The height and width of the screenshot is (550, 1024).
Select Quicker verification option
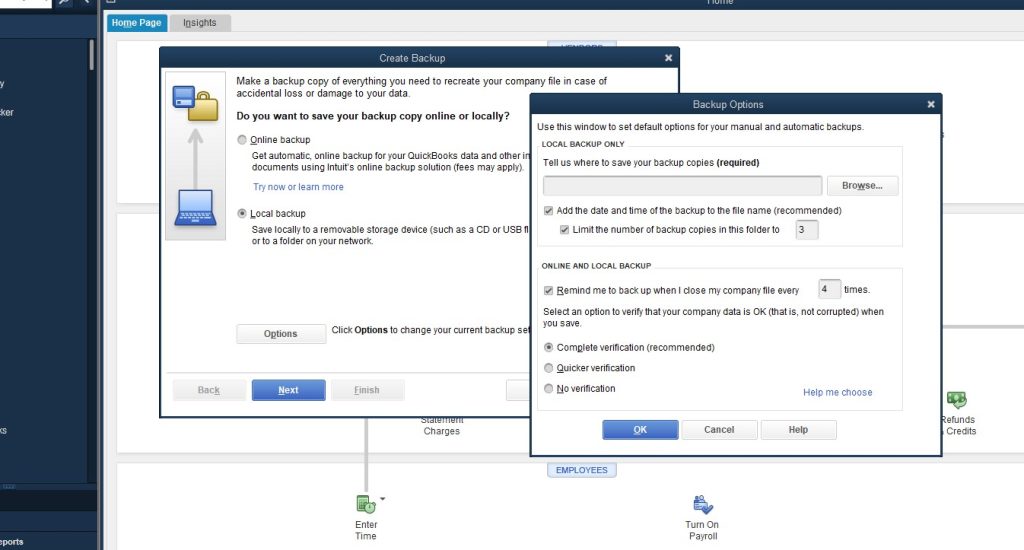(549, 368)
